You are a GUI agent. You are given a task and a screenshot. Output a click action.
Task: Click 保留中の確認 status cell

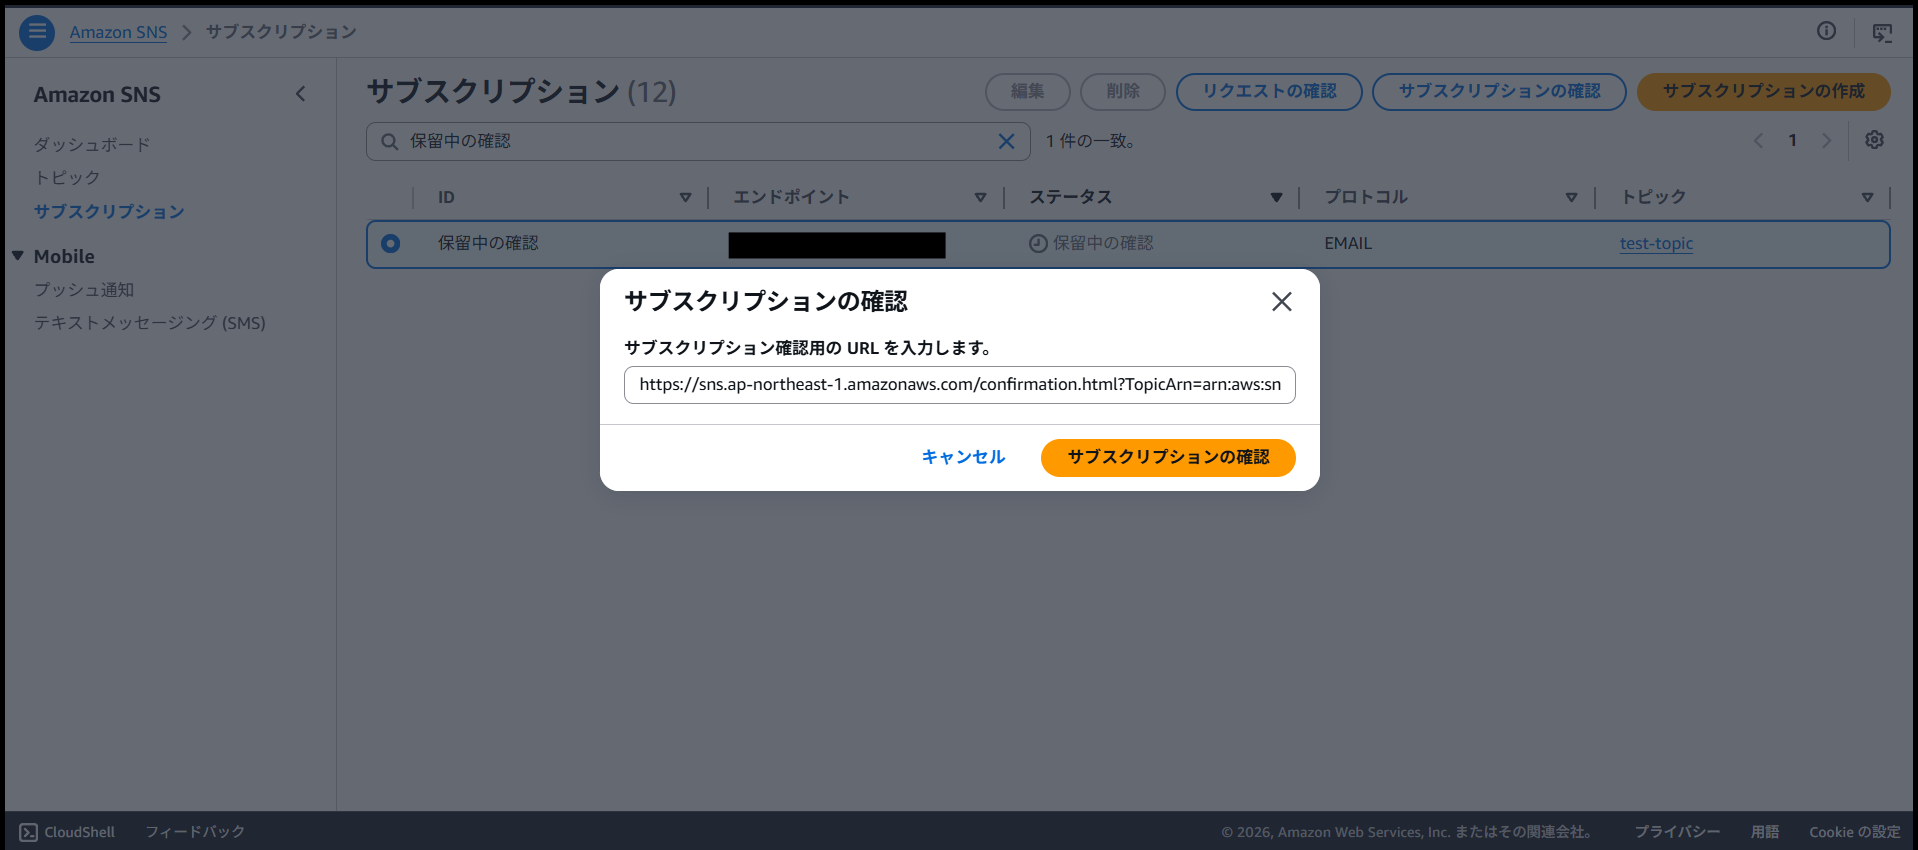pyautogui.click(x=1091, y=243)
